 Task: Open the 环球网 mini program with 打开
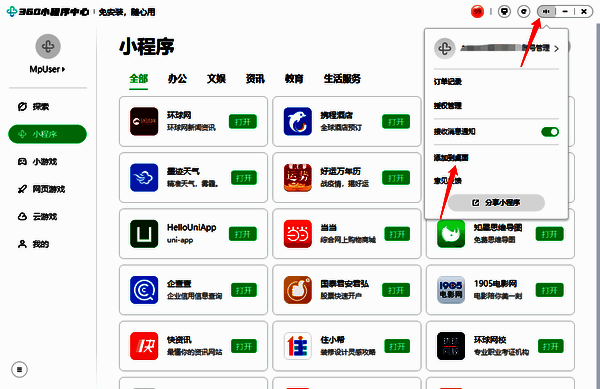(x=243, y=122)
